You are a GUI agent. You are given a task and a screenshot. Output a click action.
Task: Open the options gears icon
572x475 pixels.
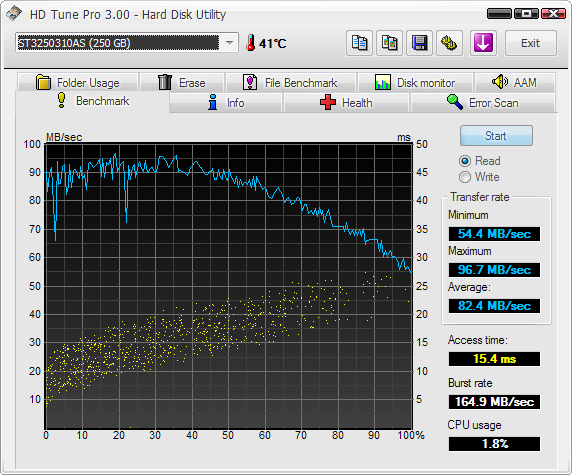tap(449, 43)
